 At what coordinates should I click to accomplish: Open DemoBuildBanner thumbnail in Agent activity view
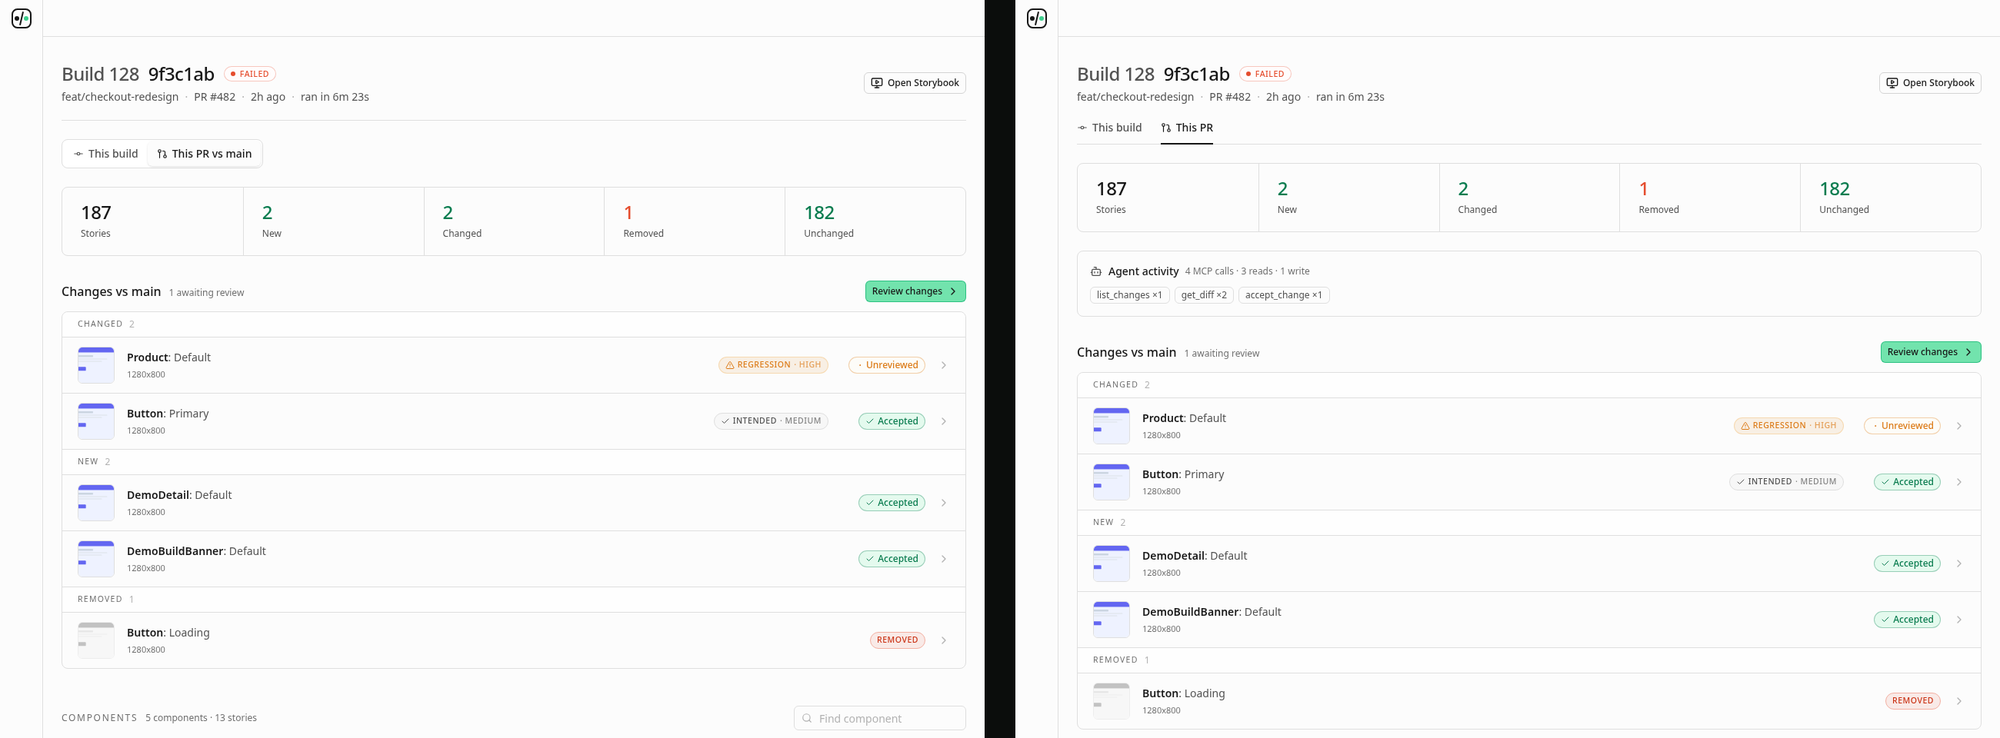tap(1111, 620)
